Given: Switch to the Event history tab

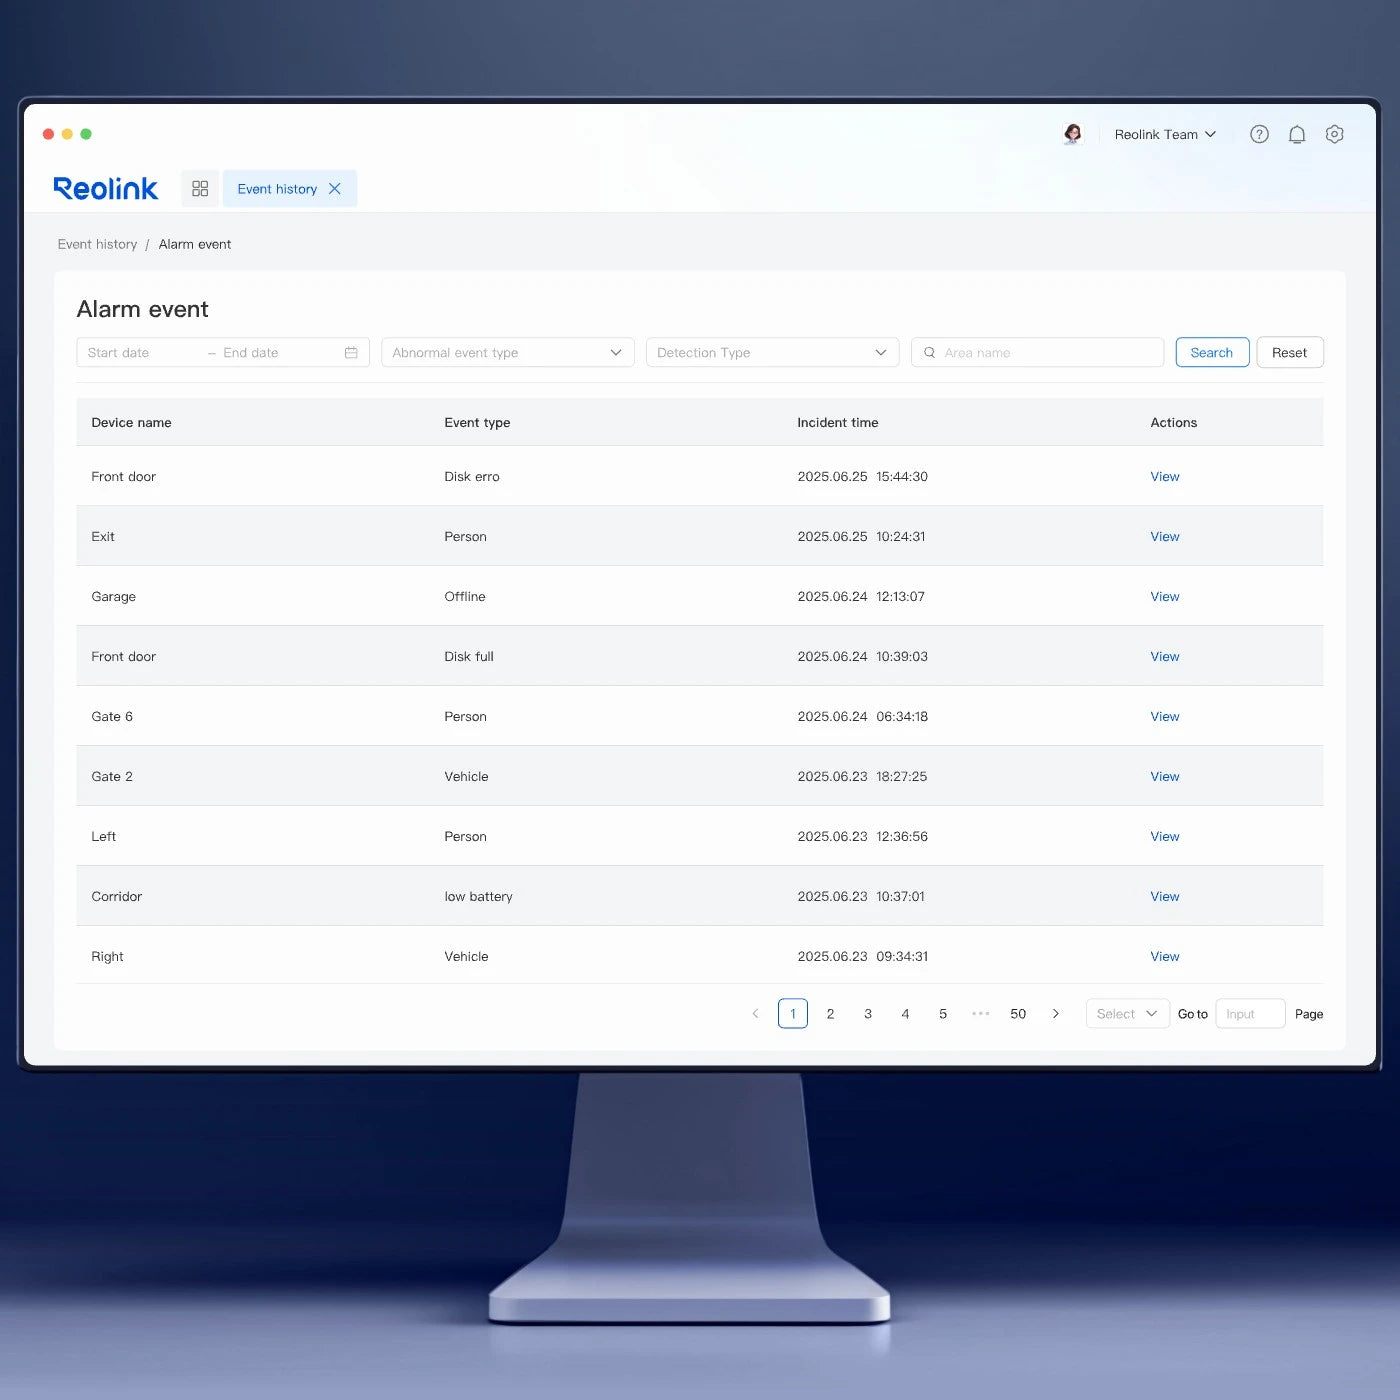Looking at the screenshot, I should [277, 189].
